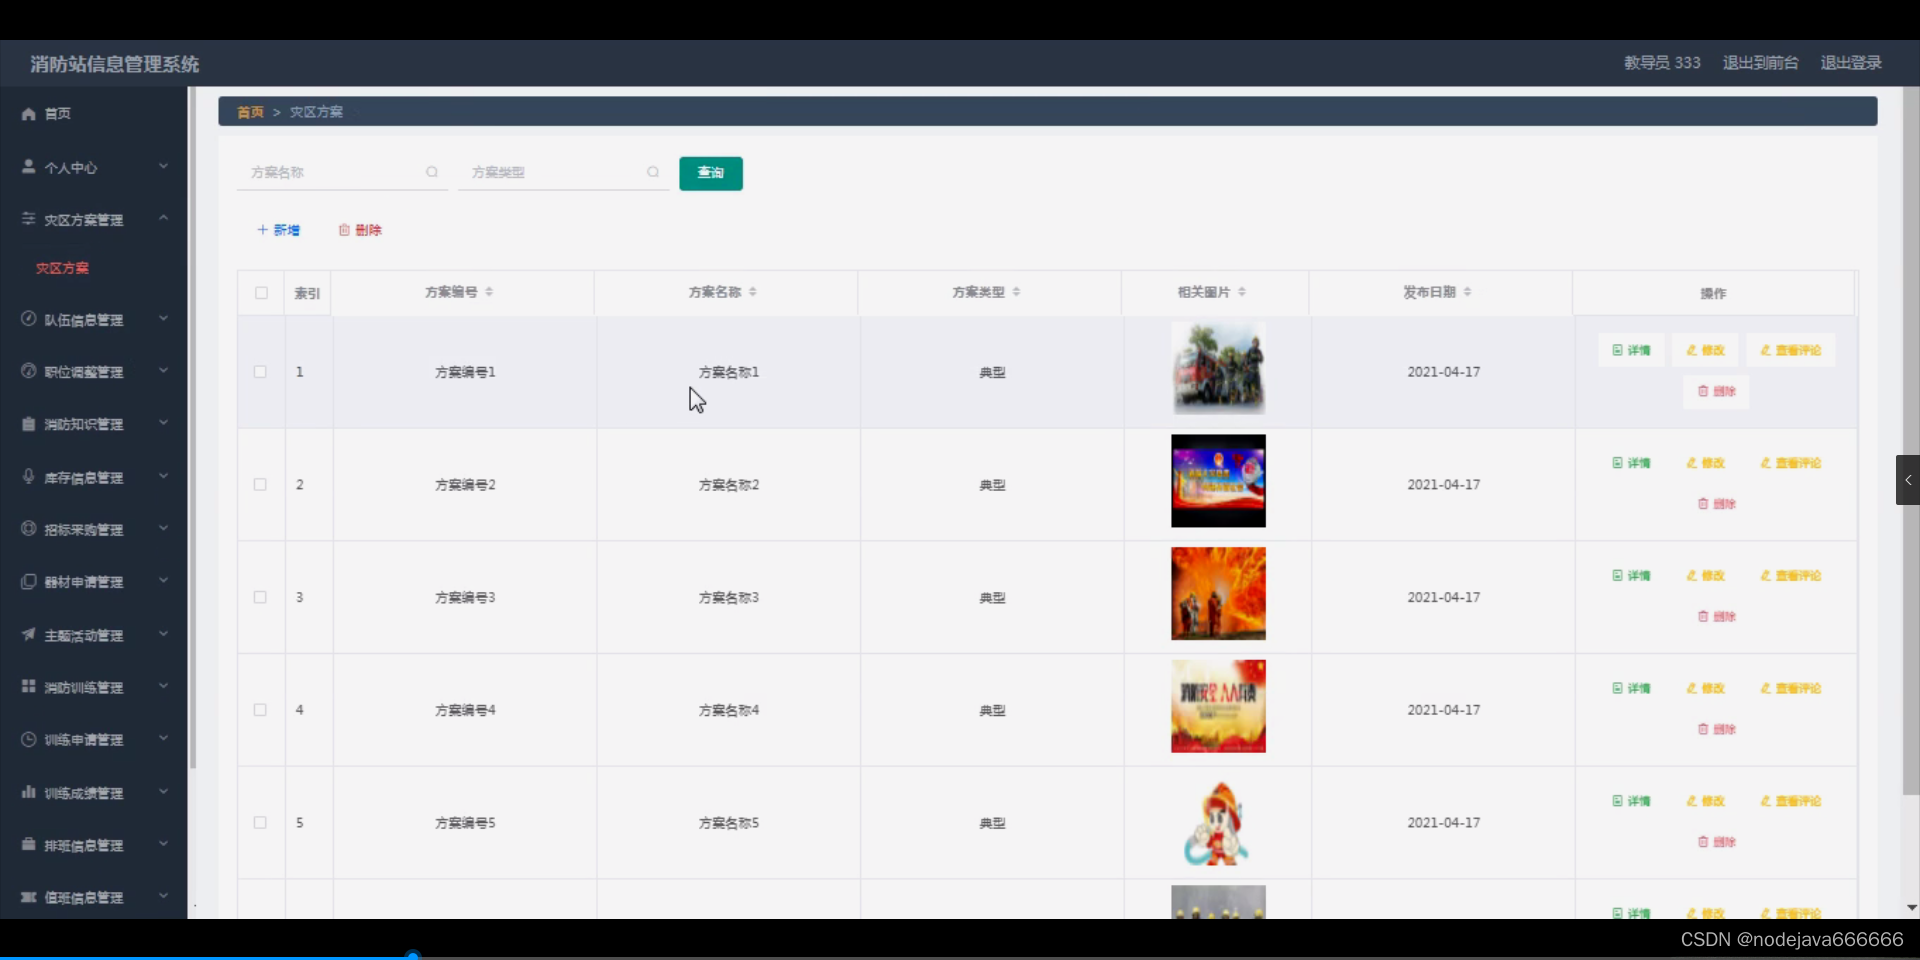
Task: Open the firefighter cartoon thumbnail in row 5
Action: pos(1218,823)
